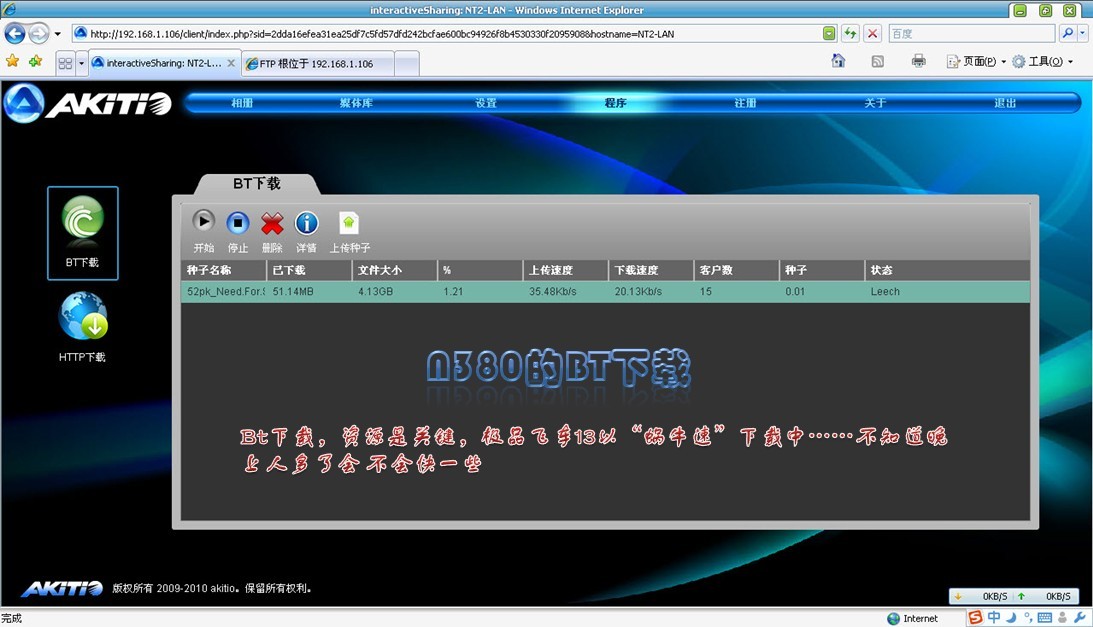The height and width of the screenshot is (627, 1093).
Task: Go forward with the browser Forward arrow
Action: [39, 33]
